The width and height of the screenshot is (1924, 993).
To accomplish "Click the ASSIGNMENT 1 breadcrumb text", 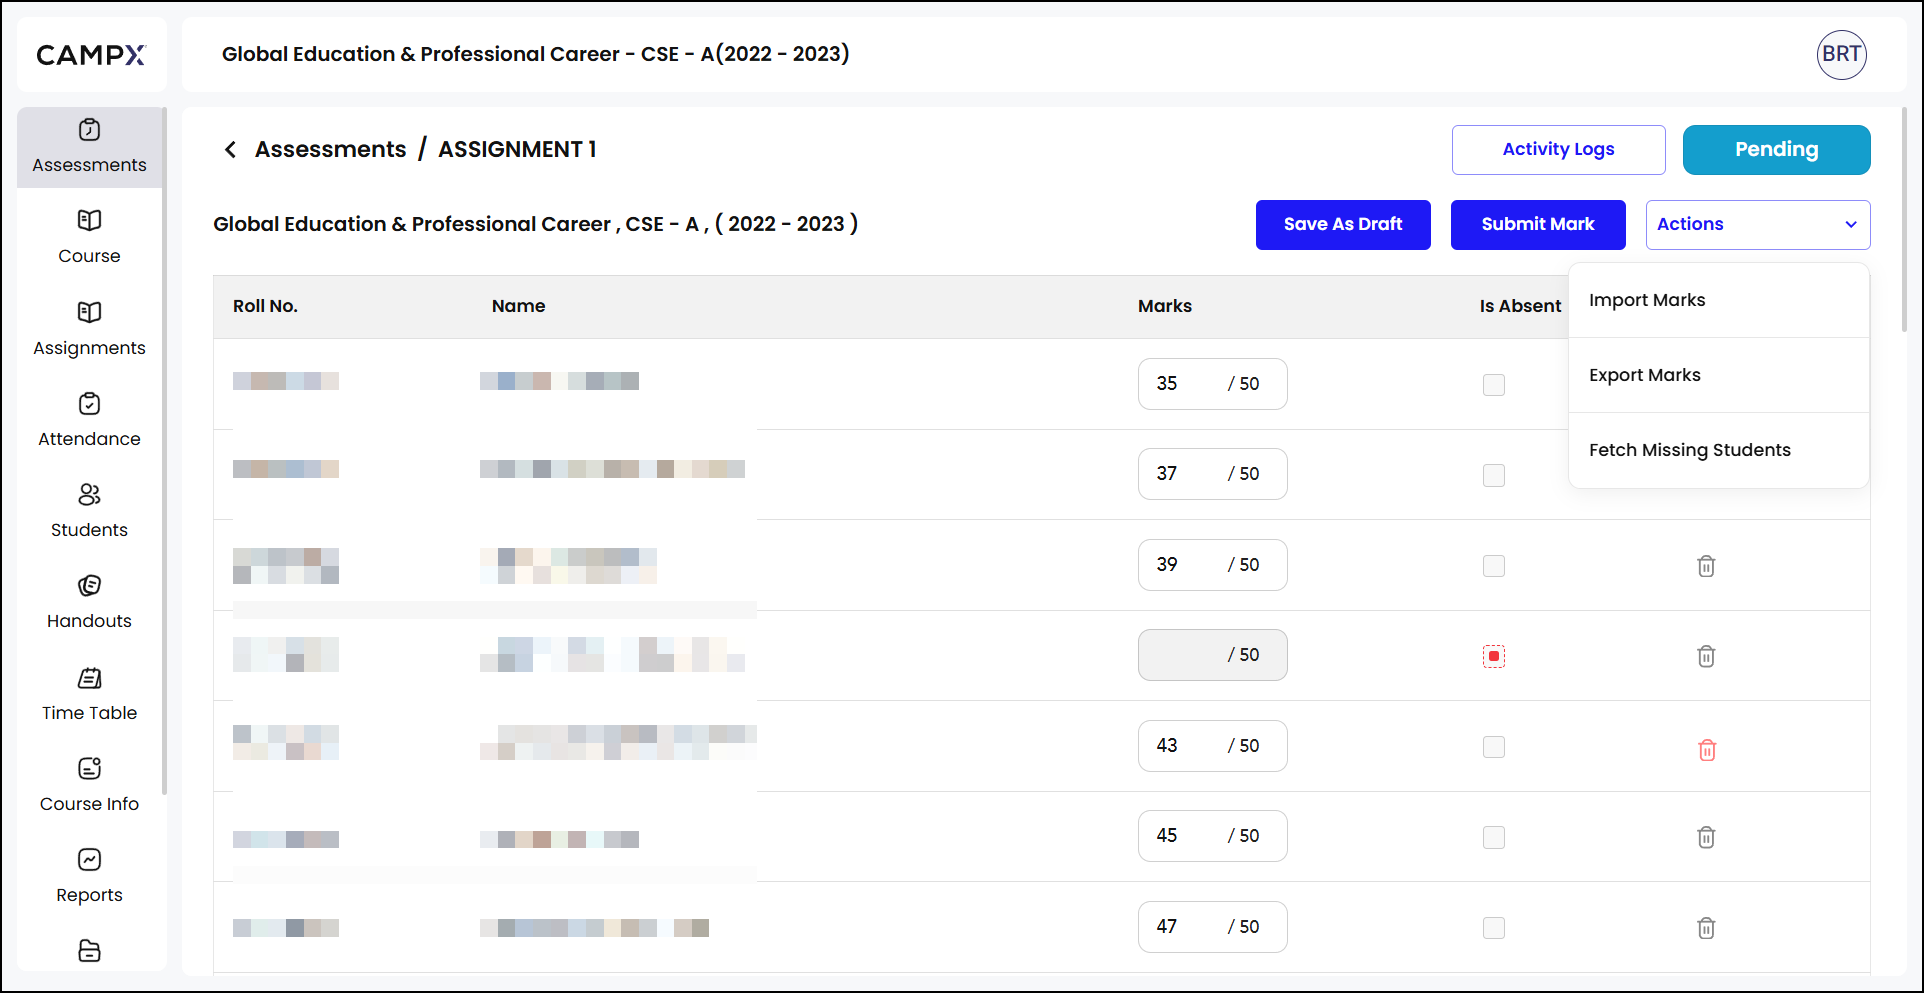I will [x=517, y=149].
